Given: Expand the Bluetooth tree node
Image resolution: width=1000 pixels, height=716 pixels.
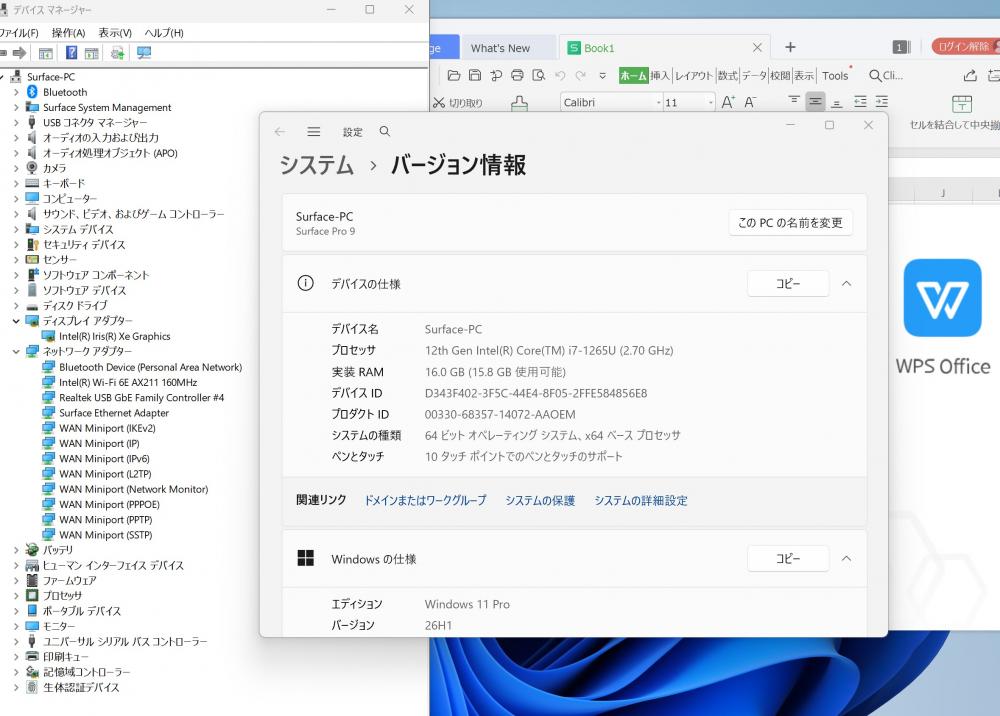Looking at the screenshot, I should coord(16,92).
